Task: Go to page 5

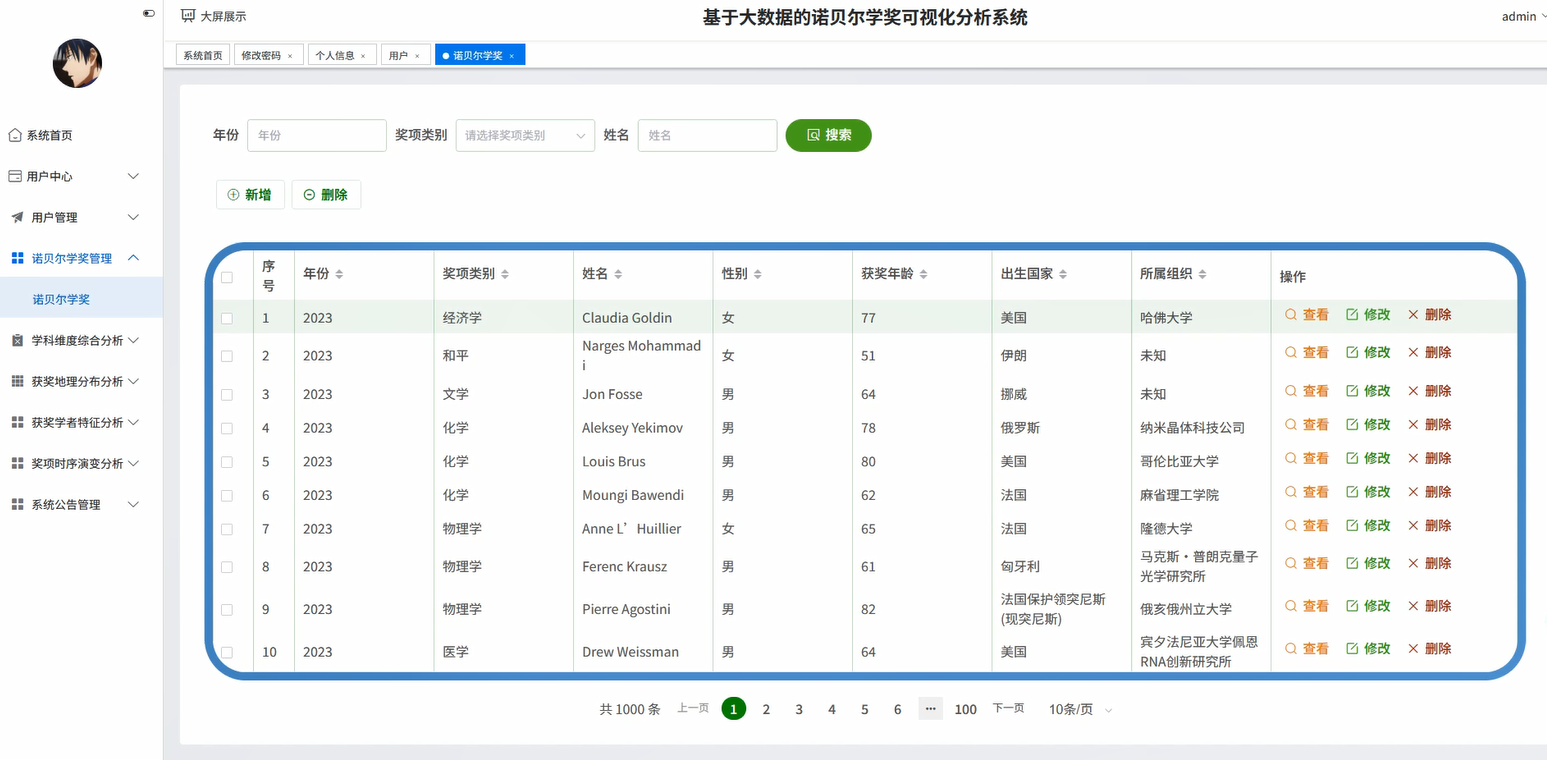Action: point(865,709)
